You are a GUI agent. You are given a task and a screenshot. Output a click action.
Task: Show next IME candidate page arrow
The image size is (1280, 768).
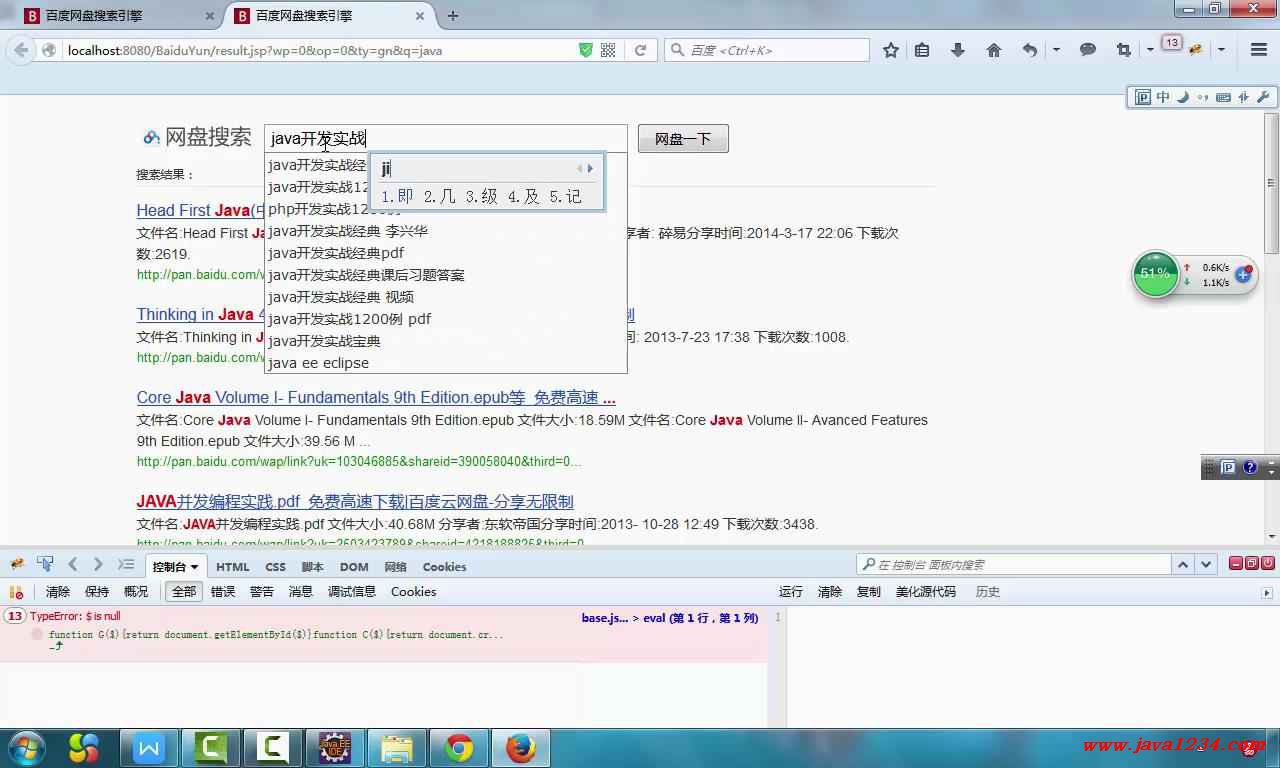[591, 168]
